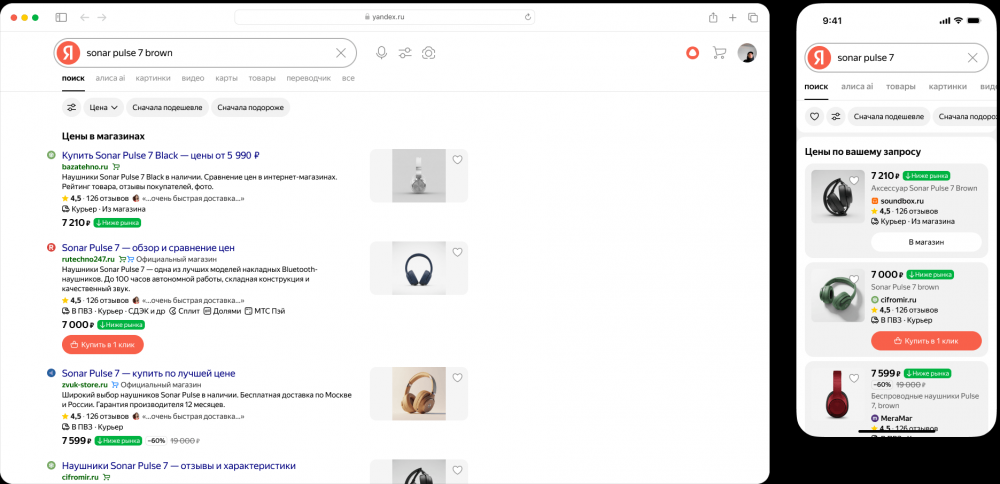The height and width of the screenshot is (484, 1000).
Task: Open link Sonar Pulse 7 — обзор и сравнение цен
Action: coord(149,247)
